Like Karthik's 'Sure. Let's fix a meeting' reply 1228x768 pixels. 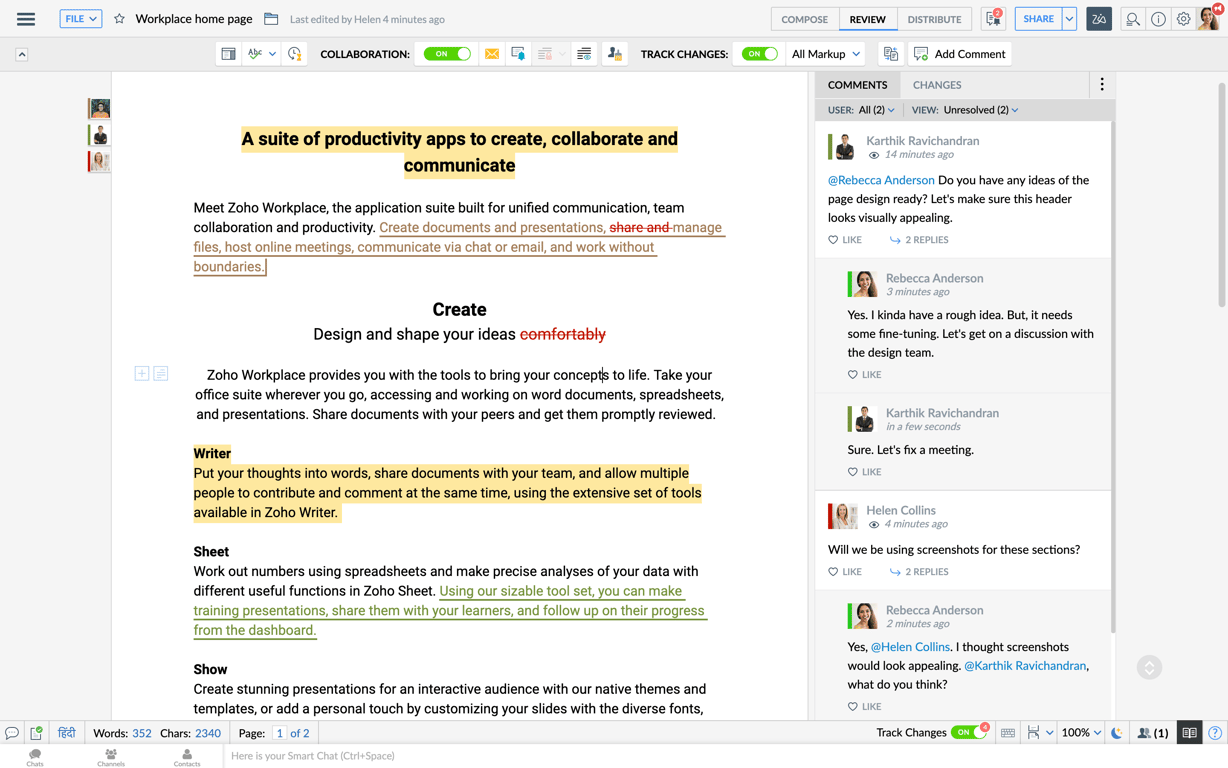click(865, 471)
